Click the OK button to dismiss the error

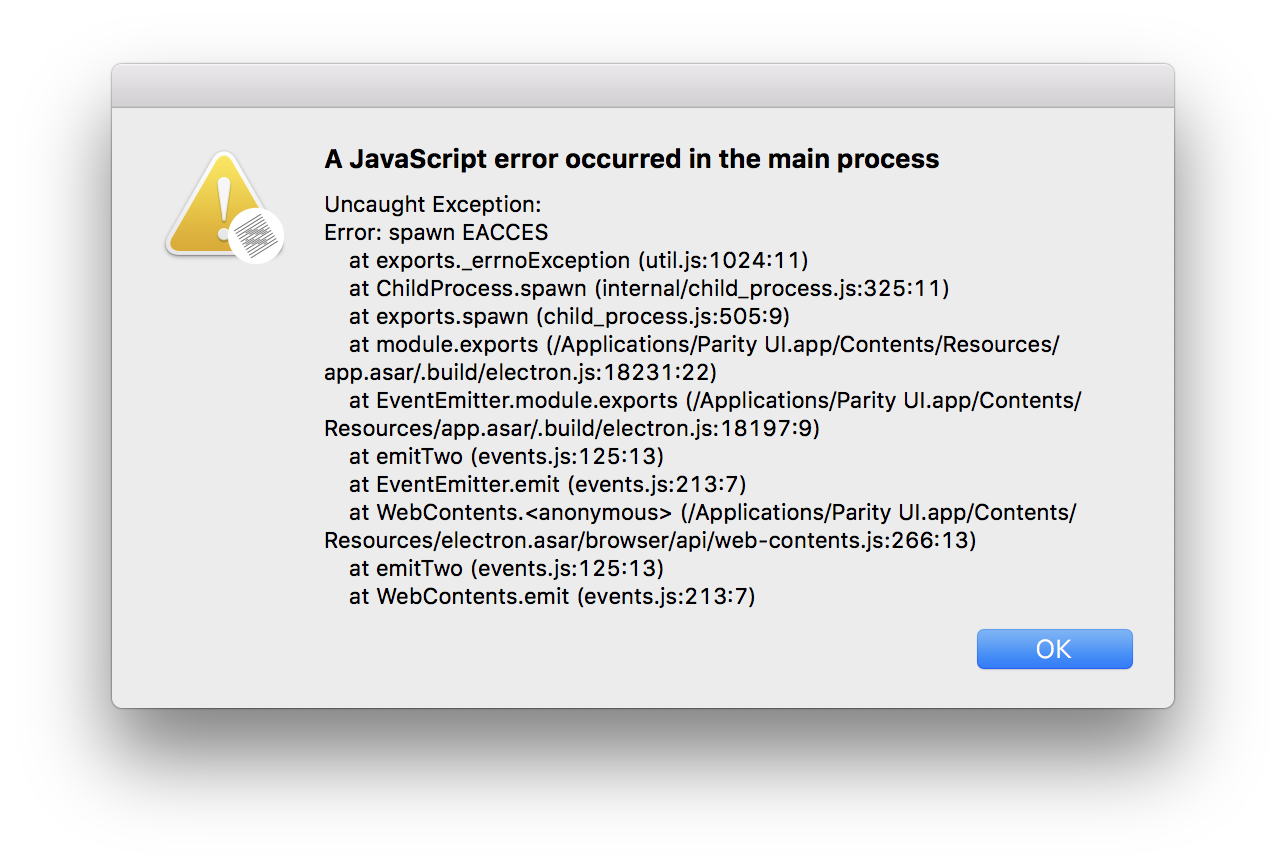[1054, 648]
